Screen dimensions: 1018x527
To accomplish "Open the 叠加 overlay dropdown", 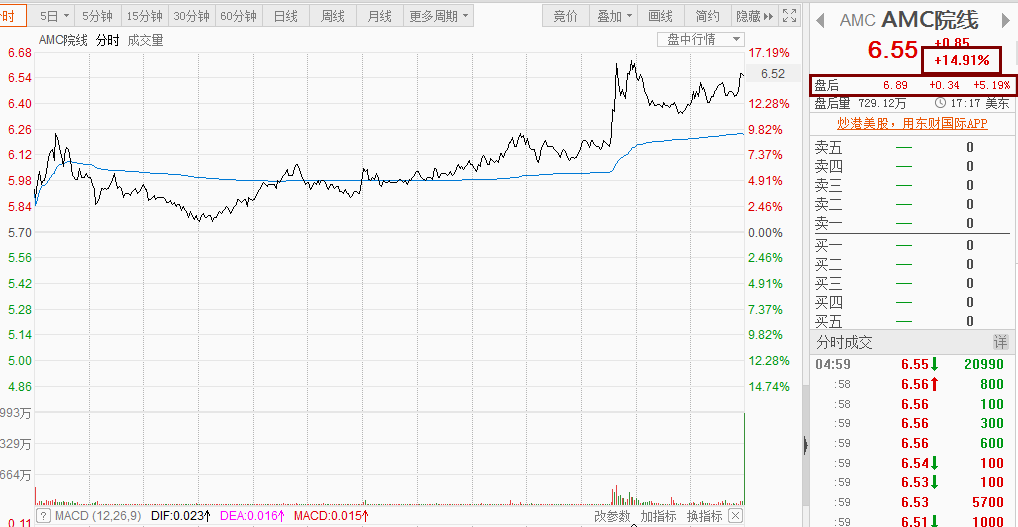I will [614, 16].
